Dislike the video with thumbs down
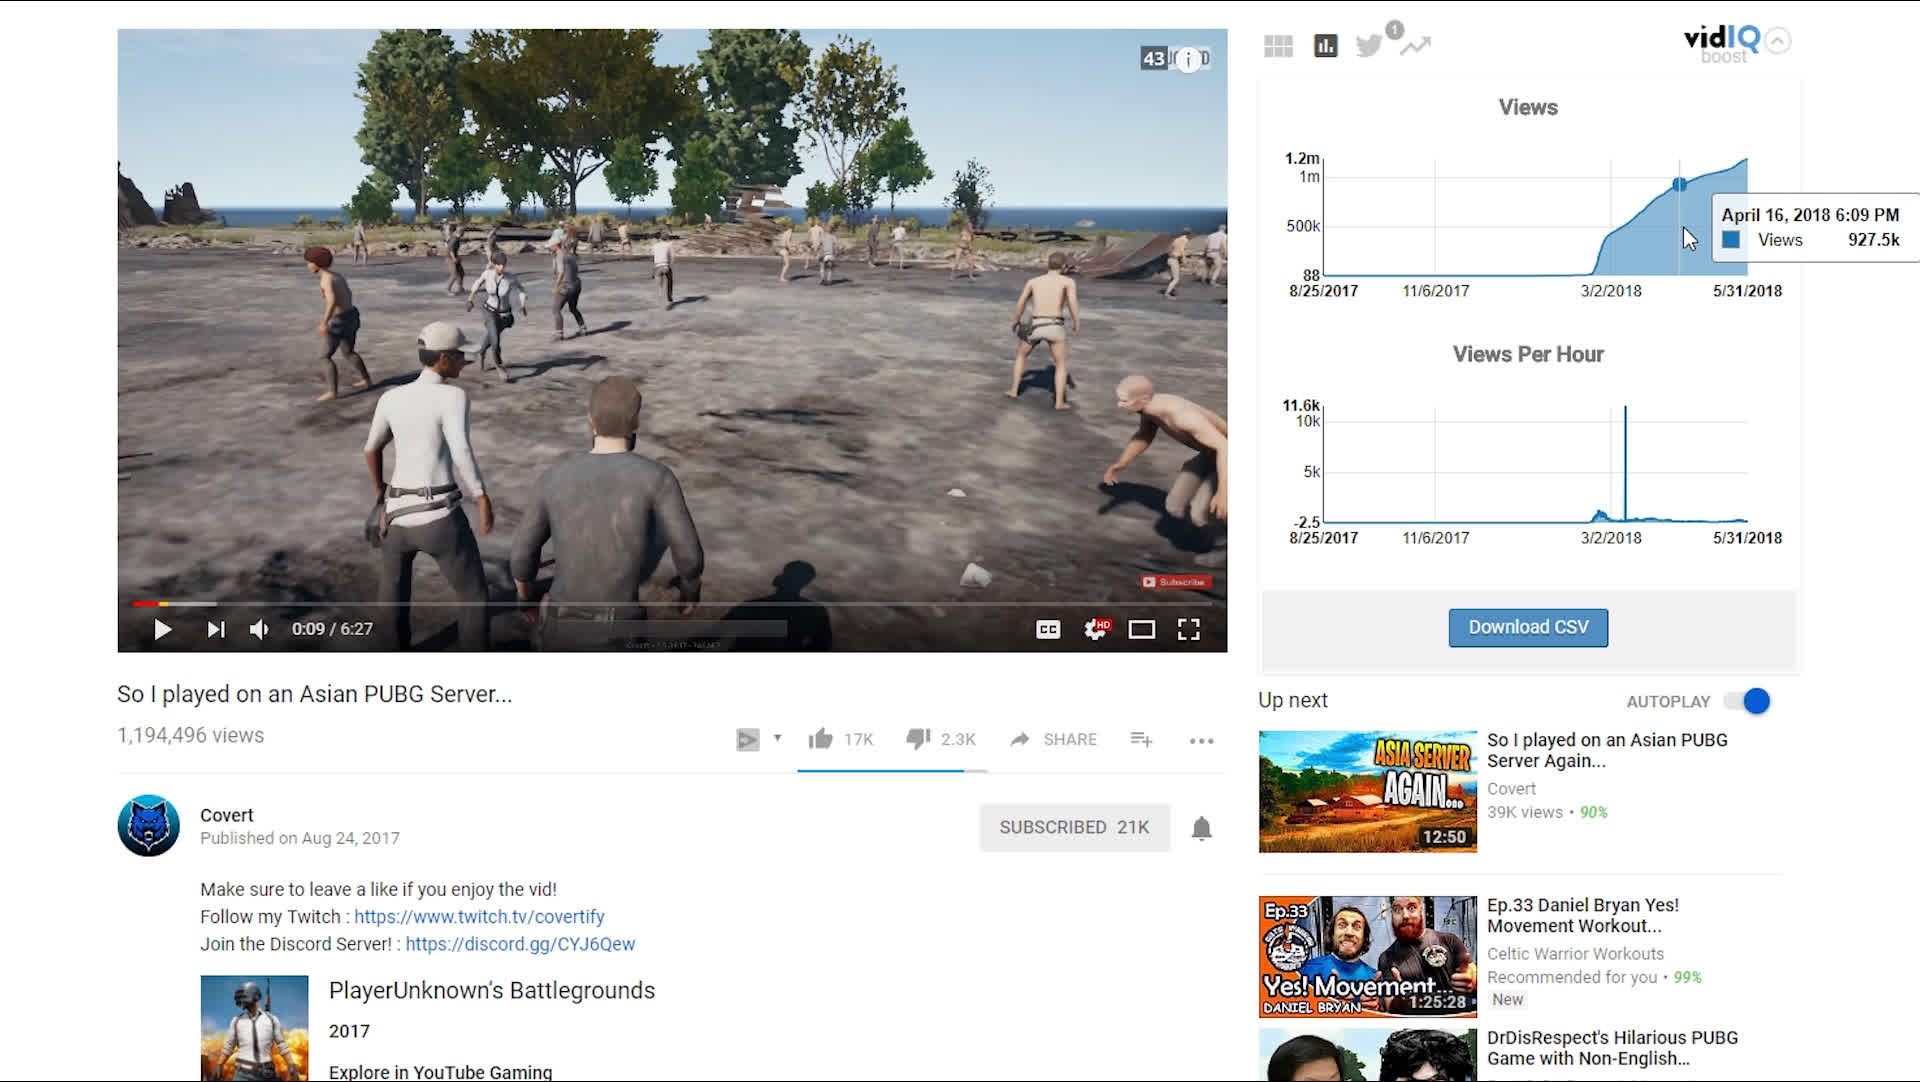 pyautogui.click(x=918, y=739)
